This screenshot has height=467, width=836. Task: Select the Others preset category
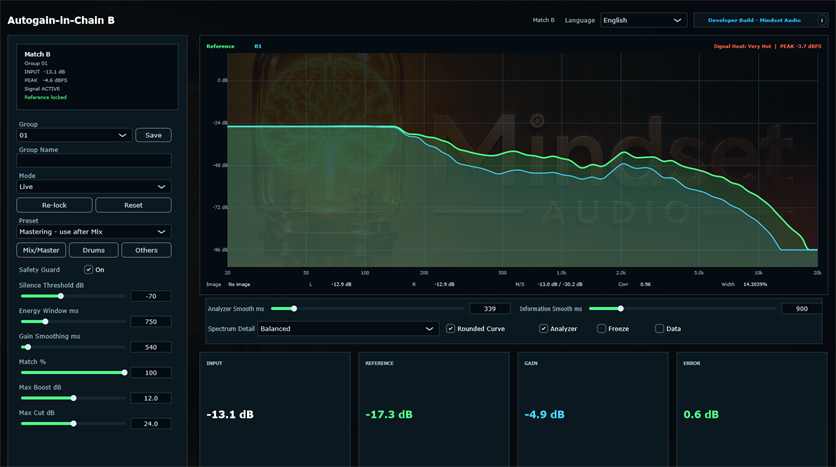click(146, 250)
